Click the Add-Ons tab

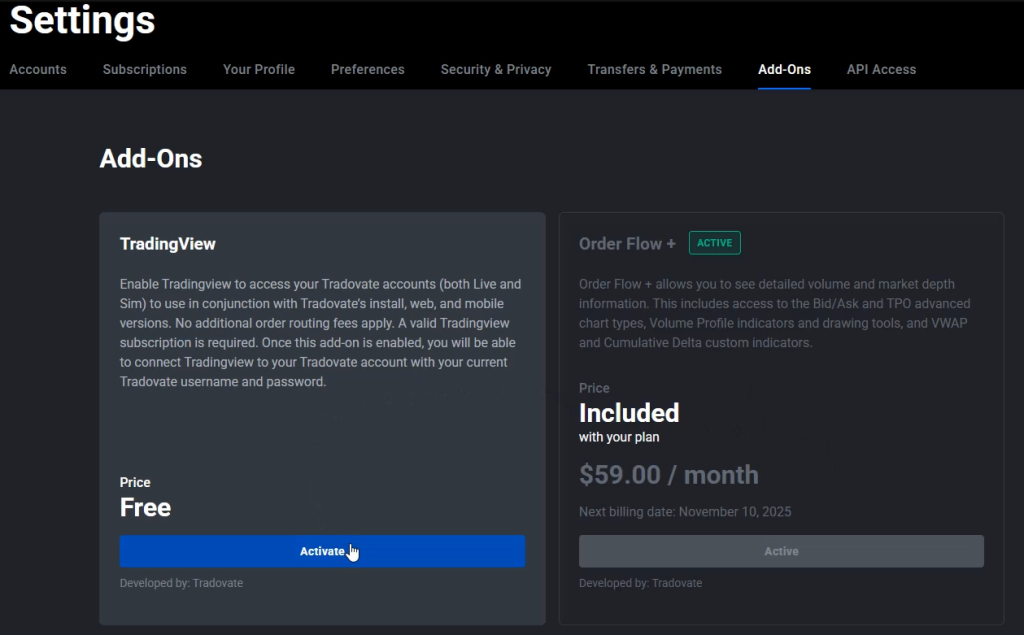[x=784, y=70]
